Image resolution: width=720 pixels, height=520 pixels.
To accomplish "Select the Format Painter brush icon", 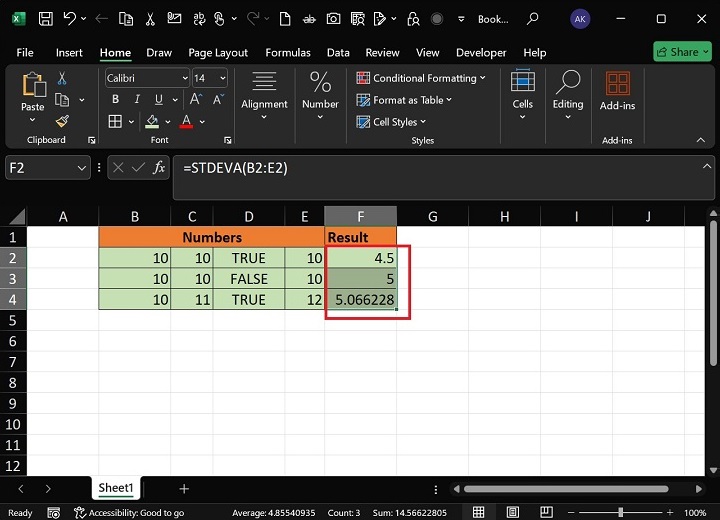I will click(62, 121).
